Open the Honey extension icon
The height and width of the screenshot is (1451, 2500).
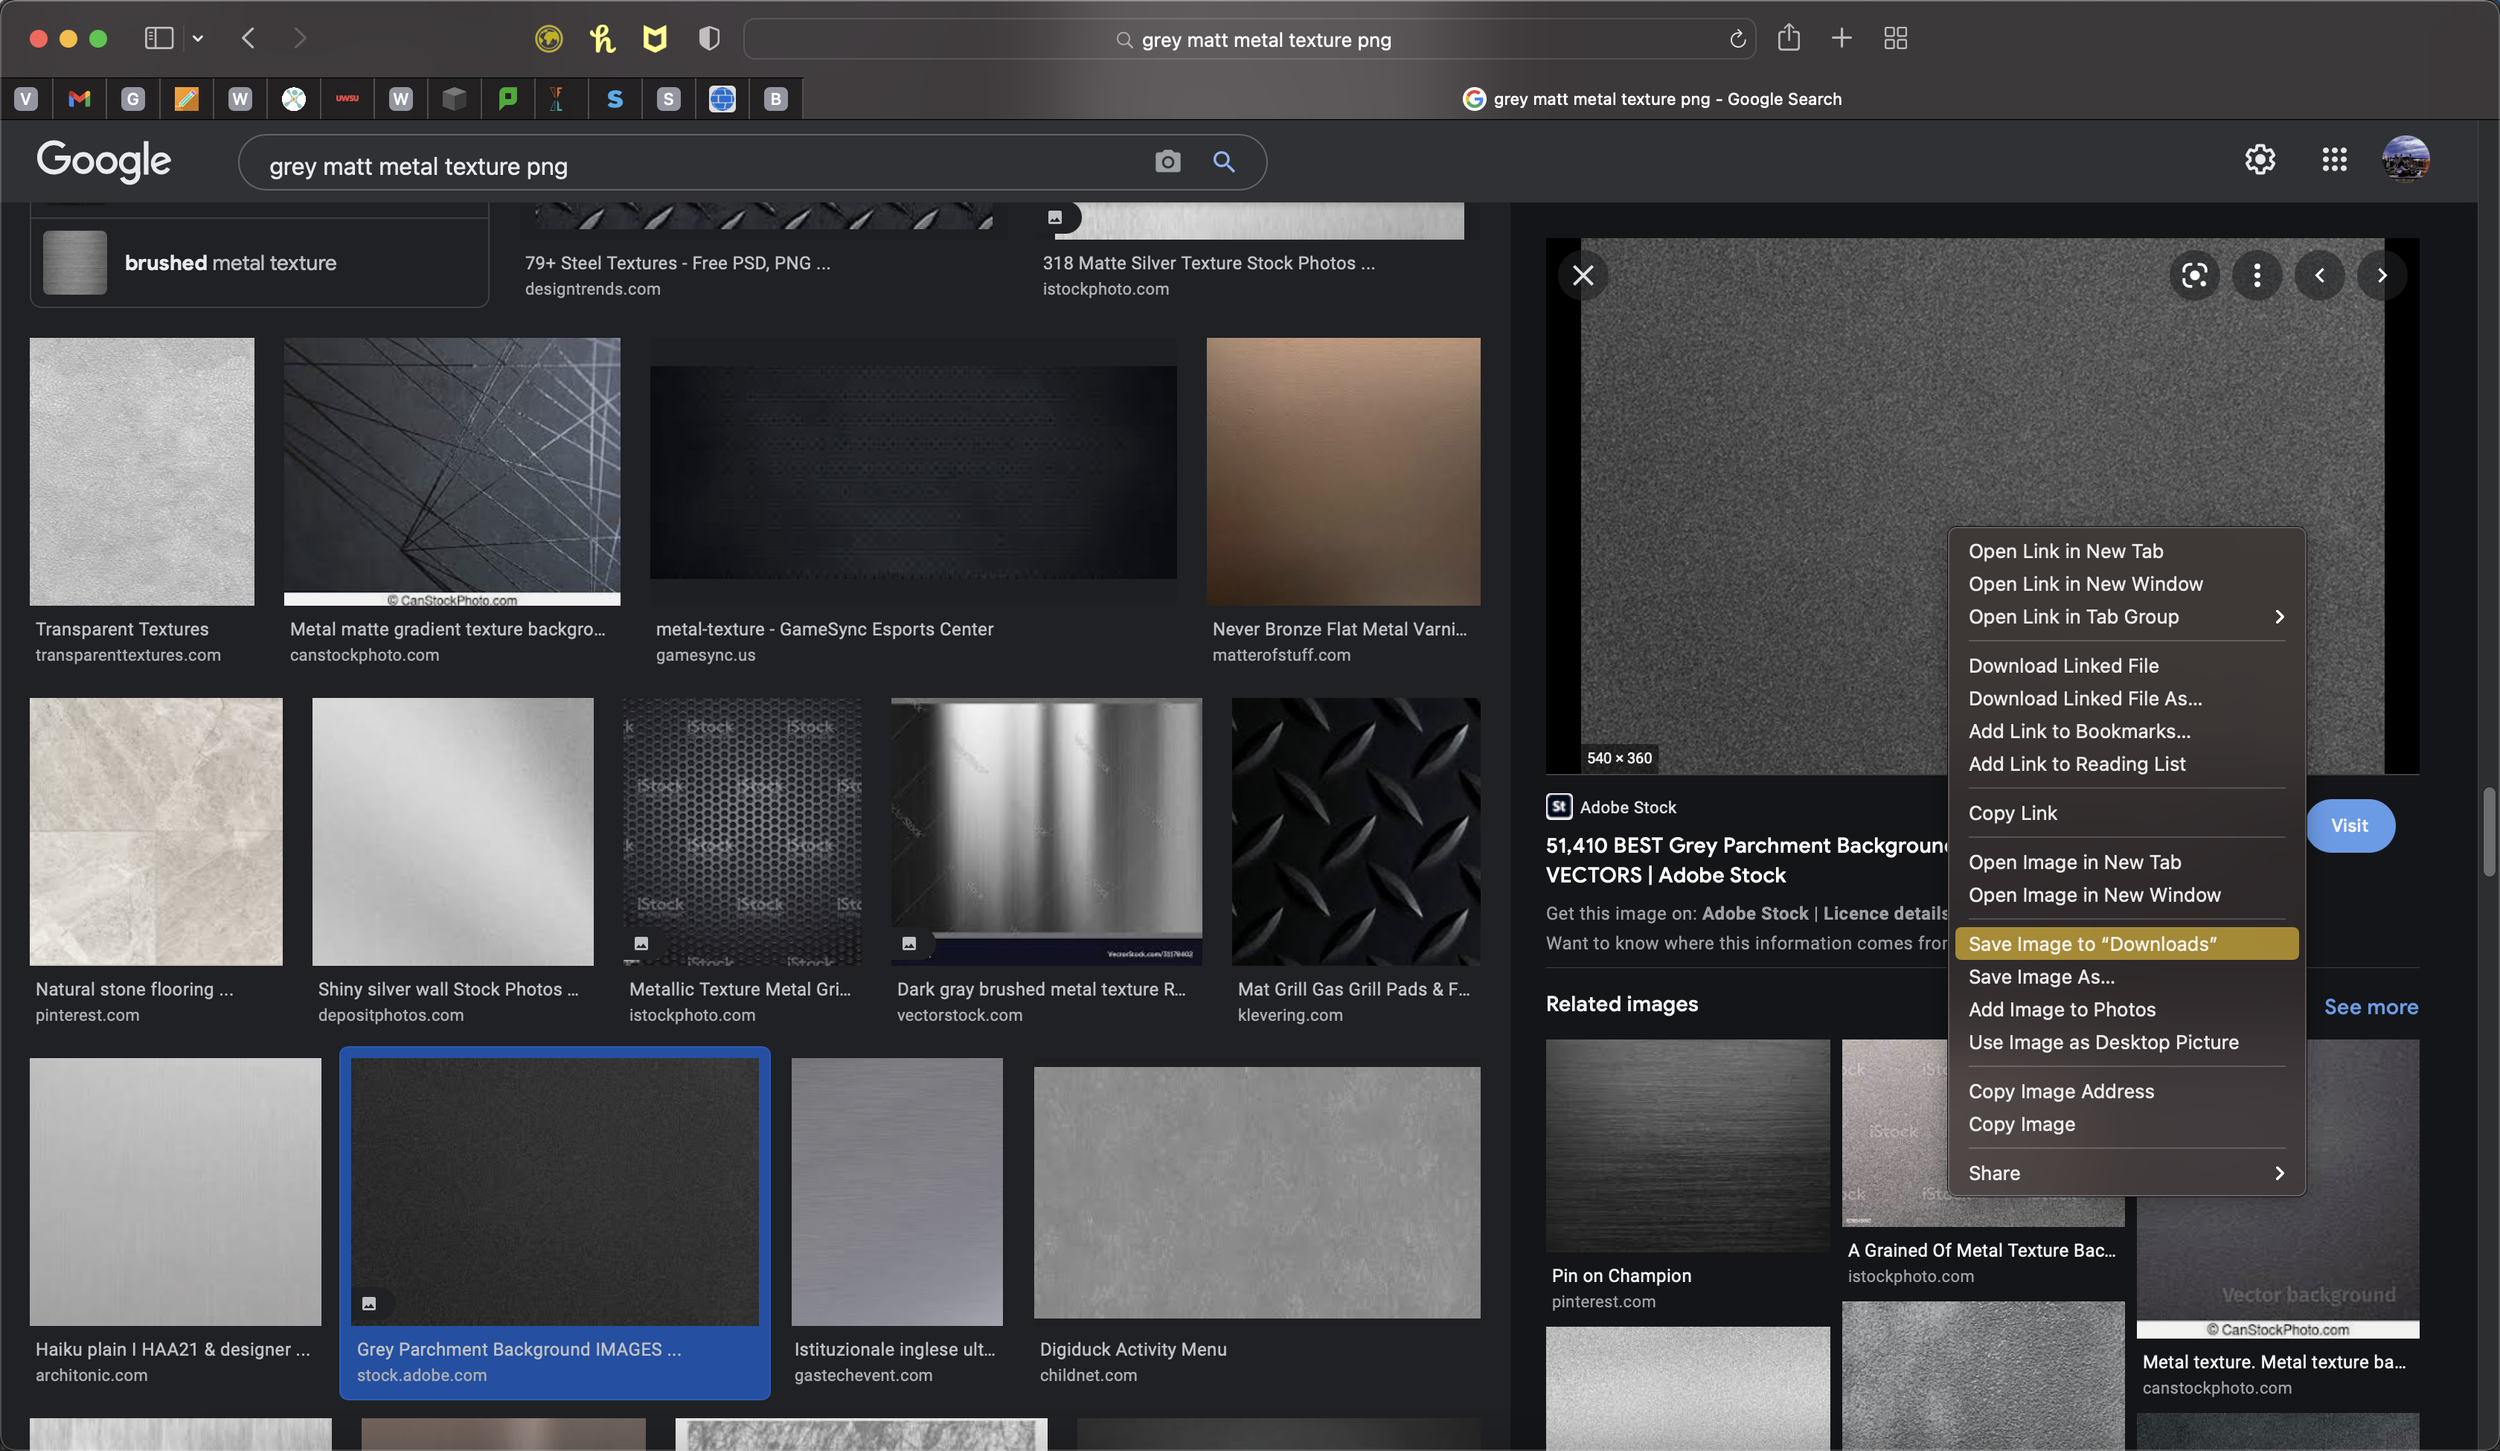pos(602,38)
